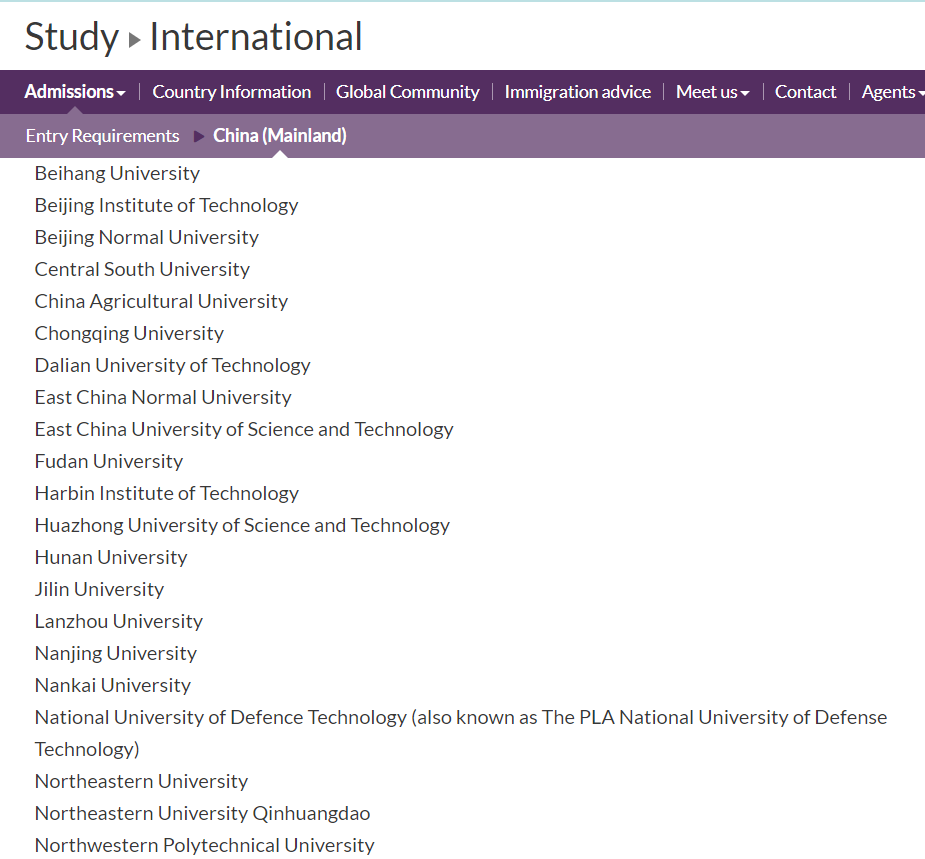Open the Contact page
Viewport: 925px width, 859px height.
805,92
